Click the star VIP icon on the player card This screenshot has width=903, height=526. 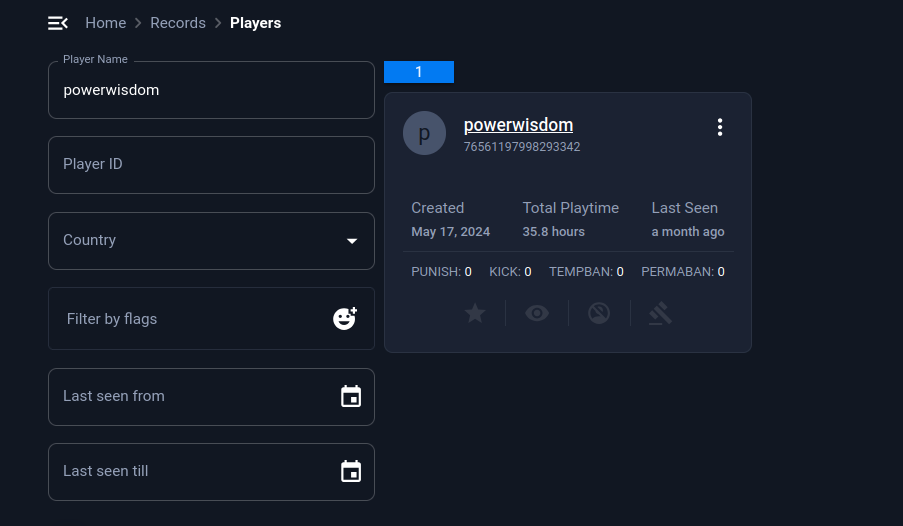coord(475,313)
